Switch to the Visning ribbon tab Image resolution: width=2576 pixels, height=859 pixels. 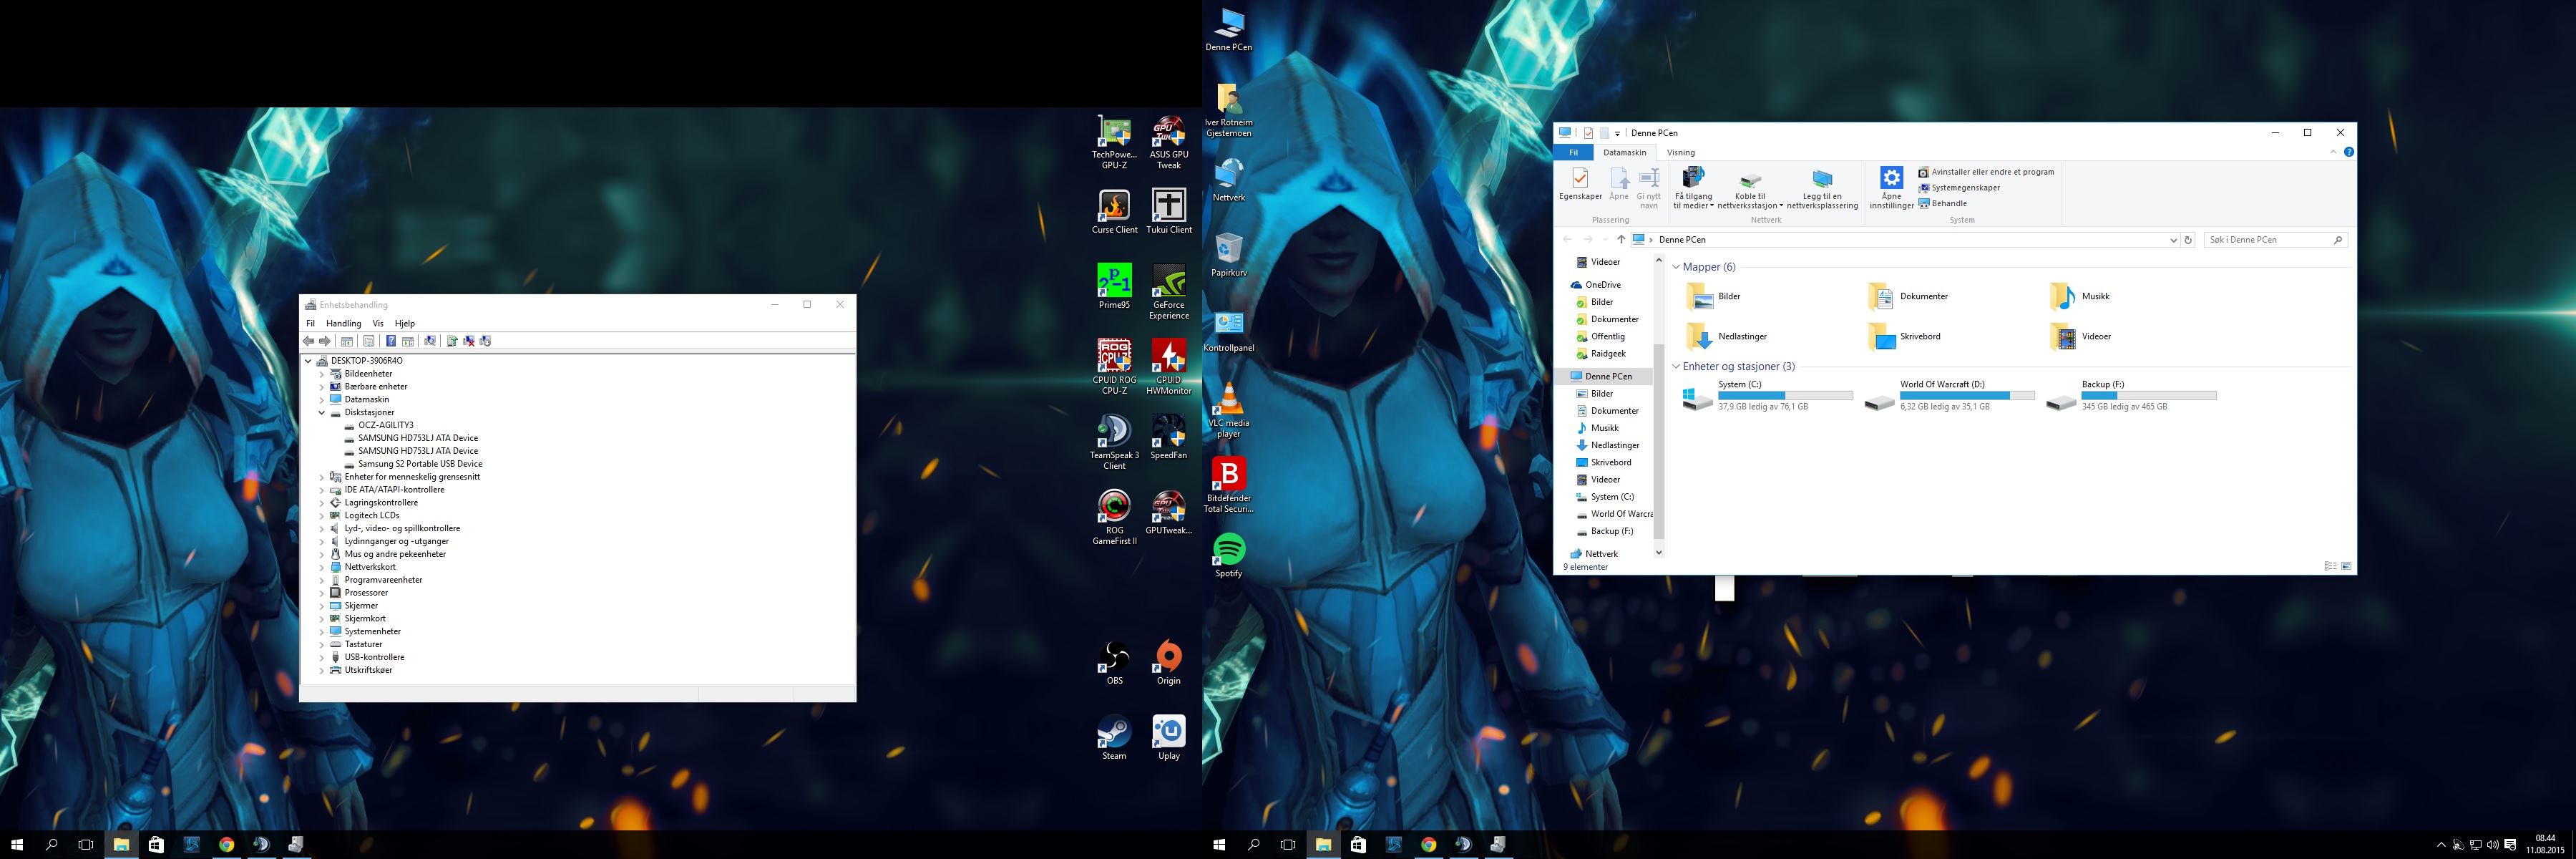(x=1680, y=153)
